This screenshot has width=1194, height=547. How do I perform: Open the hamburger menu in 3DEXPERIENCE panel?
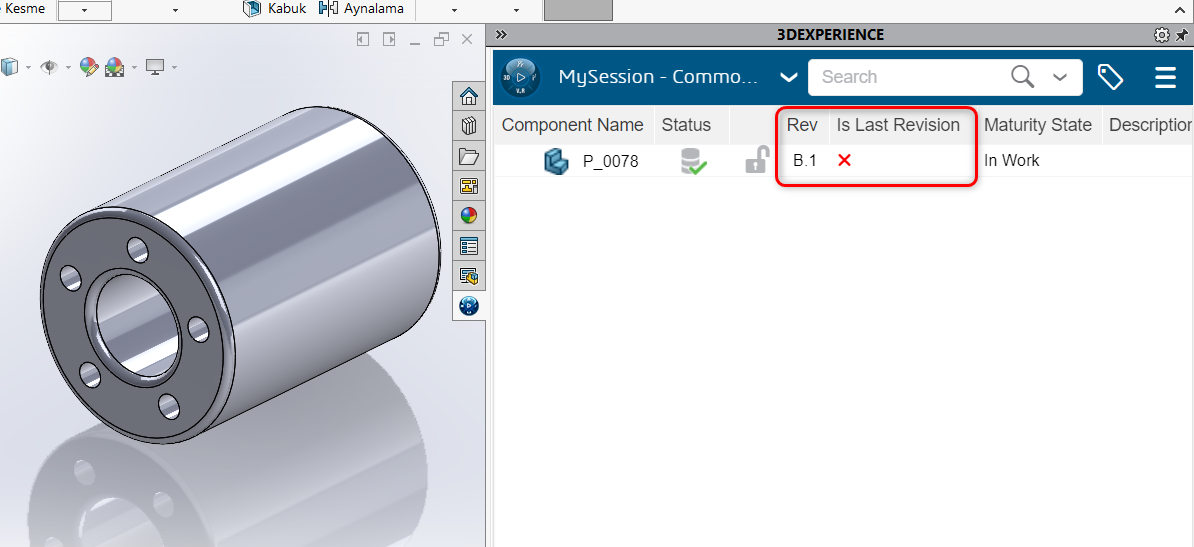tap(1165, 77)
